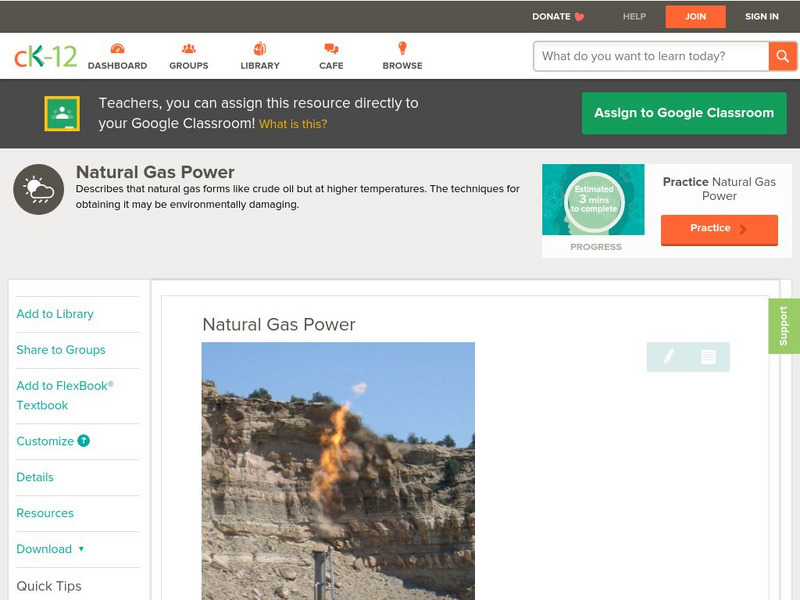Select the highlighter pen tool icon
Screen dimensions: 800x600
pos(668,356)
